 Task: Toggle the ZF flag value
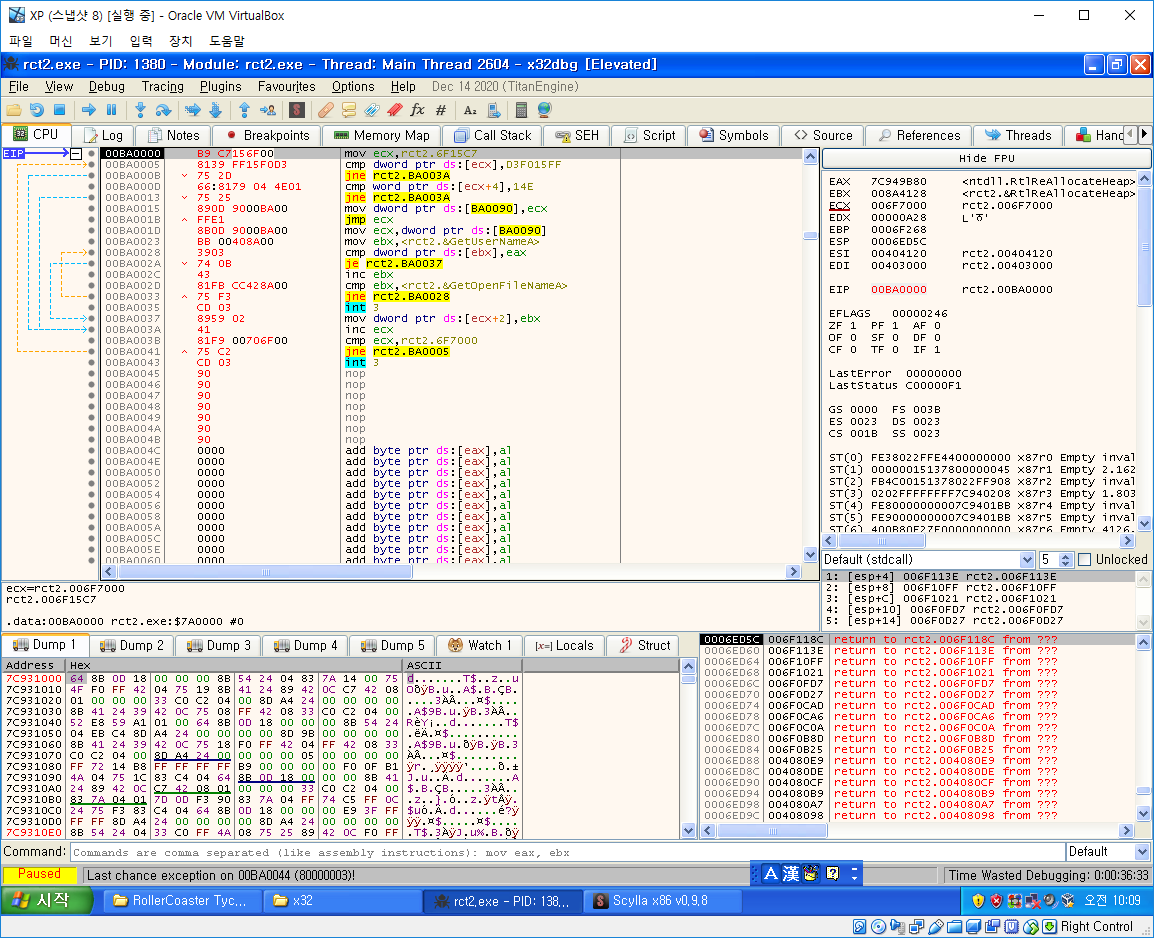point(854,326)
